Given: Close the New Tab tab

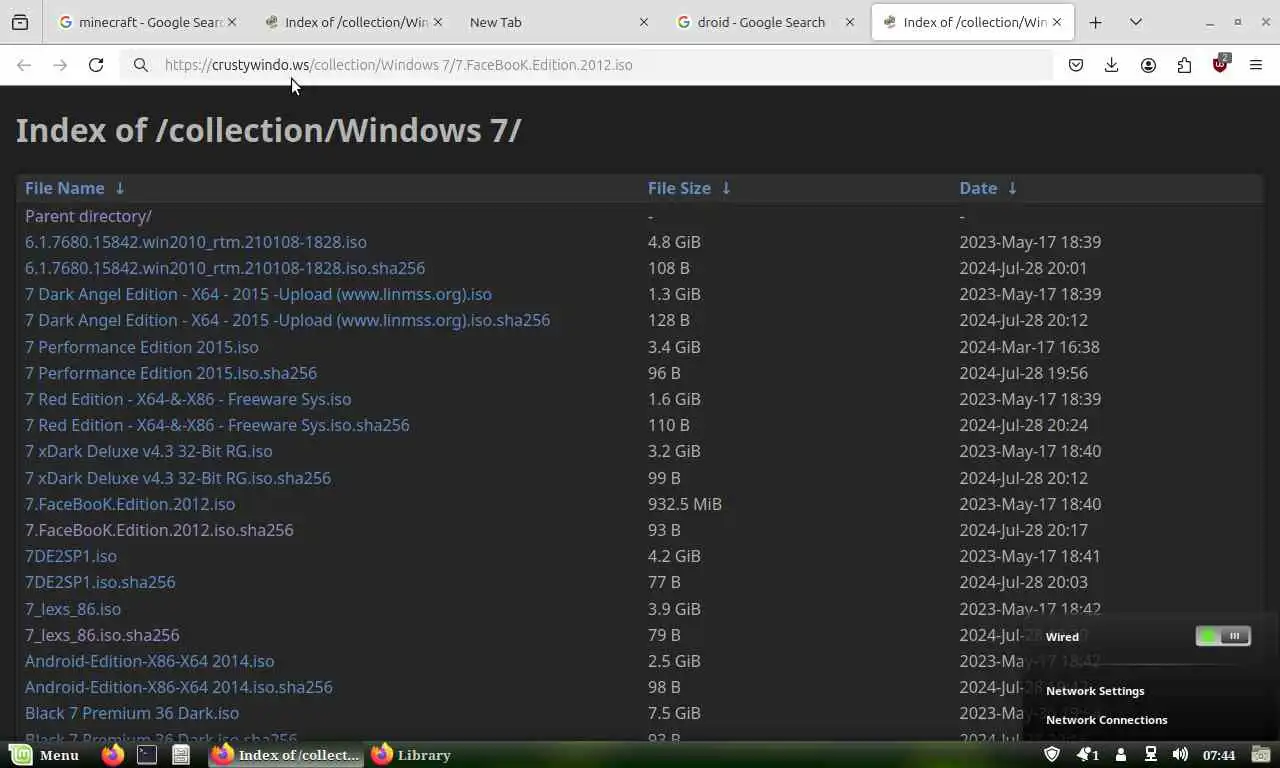Looking at the screenshot, I should tap(644, 22).
